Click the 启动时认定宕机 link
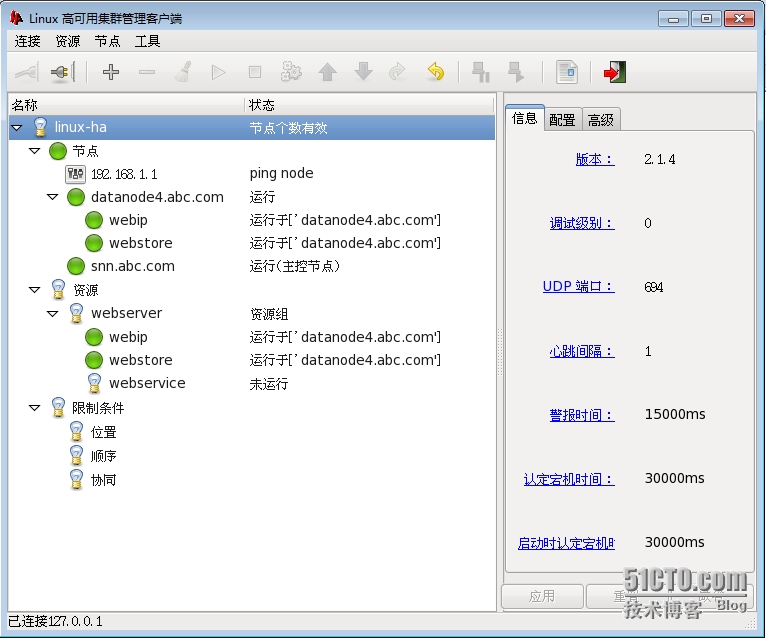The image size is (766, 638). tap(566, 543)
